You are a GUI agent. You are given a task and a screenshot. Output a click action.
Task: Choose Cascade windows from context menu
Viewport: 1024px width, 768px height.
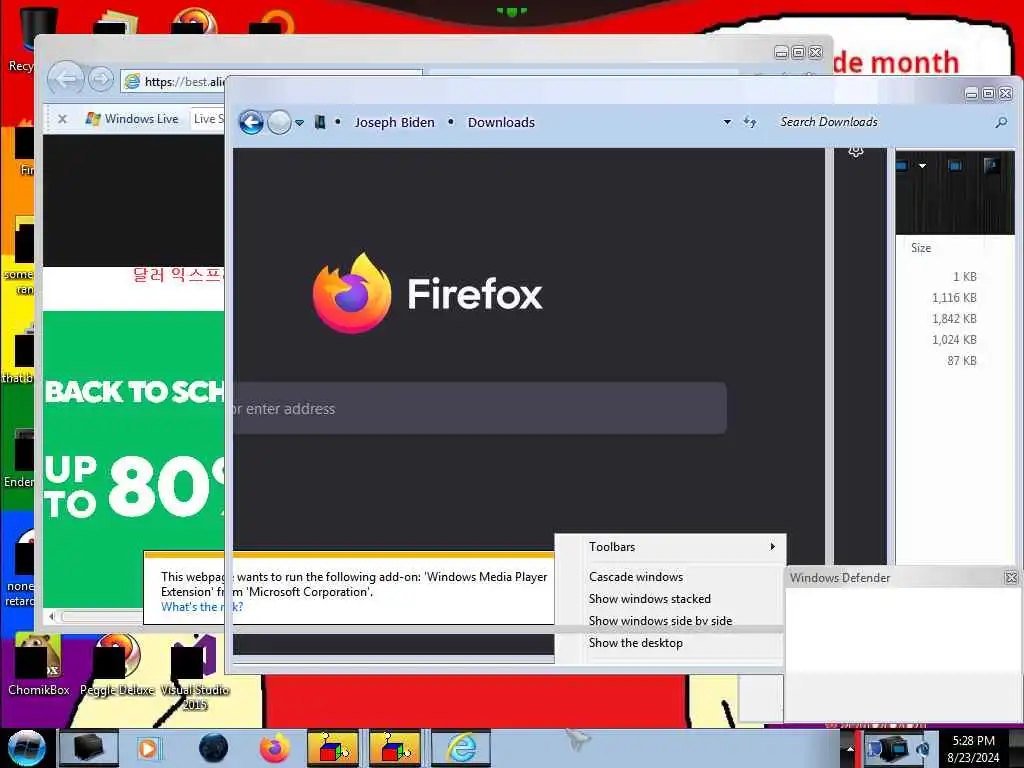tap(670, 577)
